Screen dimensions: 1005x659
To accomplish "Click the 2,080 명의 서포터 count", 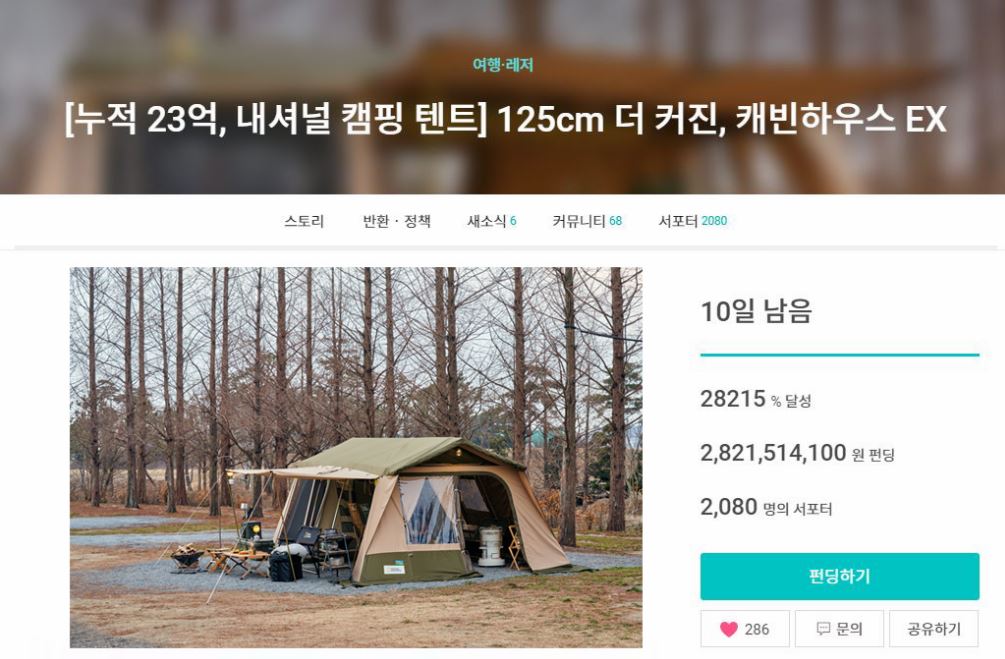I will [766, 508].
